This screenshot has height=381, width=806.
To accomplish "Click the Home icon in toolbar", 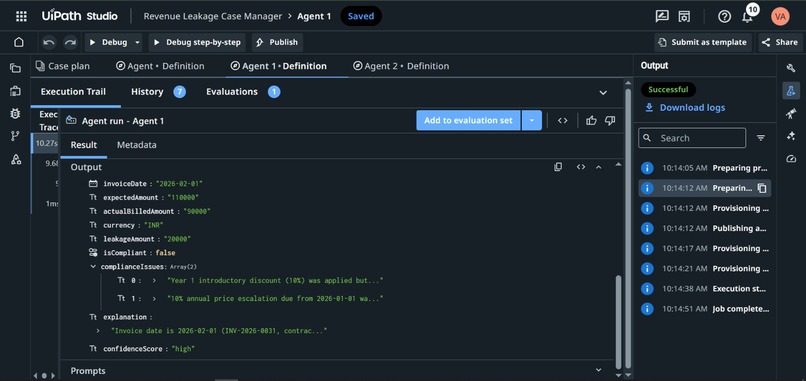I will [x=19, y=42].
